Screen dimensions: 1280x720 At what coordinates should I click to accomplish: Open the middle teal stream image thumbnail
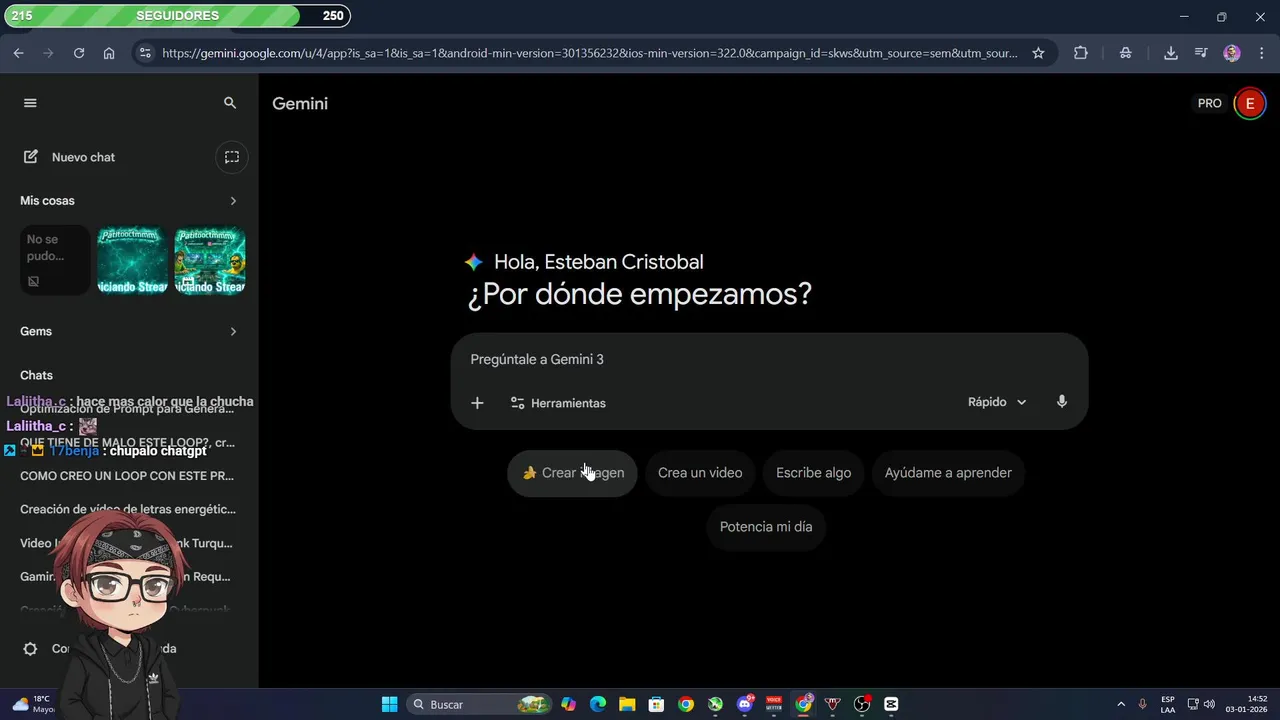(133, 261)
